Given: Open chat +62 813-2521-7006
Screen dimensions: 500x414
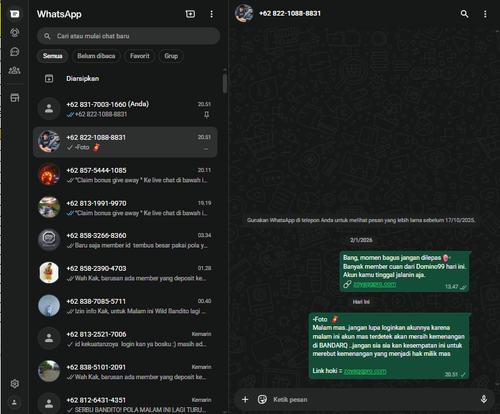Looking at the screenshot, I should pyautogui.click(x=125, y=339).
